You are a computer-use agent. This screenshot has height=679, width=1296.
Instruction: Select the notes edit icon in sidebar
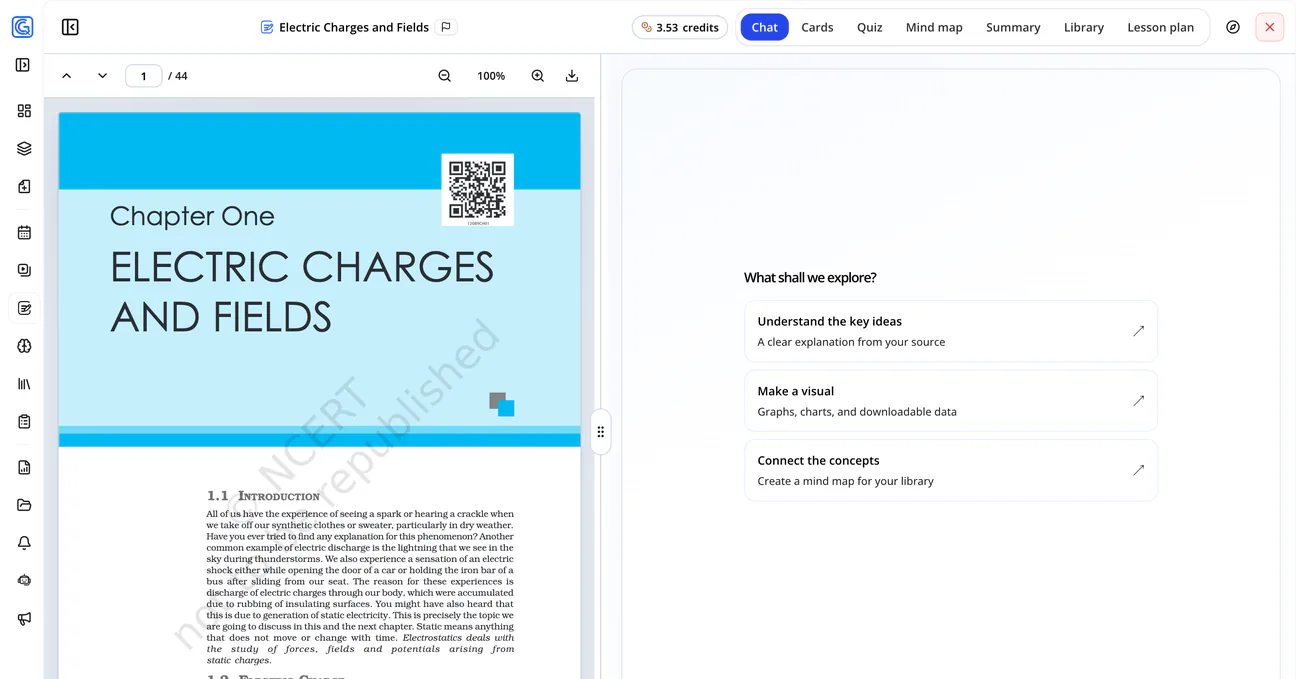point(24,308)
